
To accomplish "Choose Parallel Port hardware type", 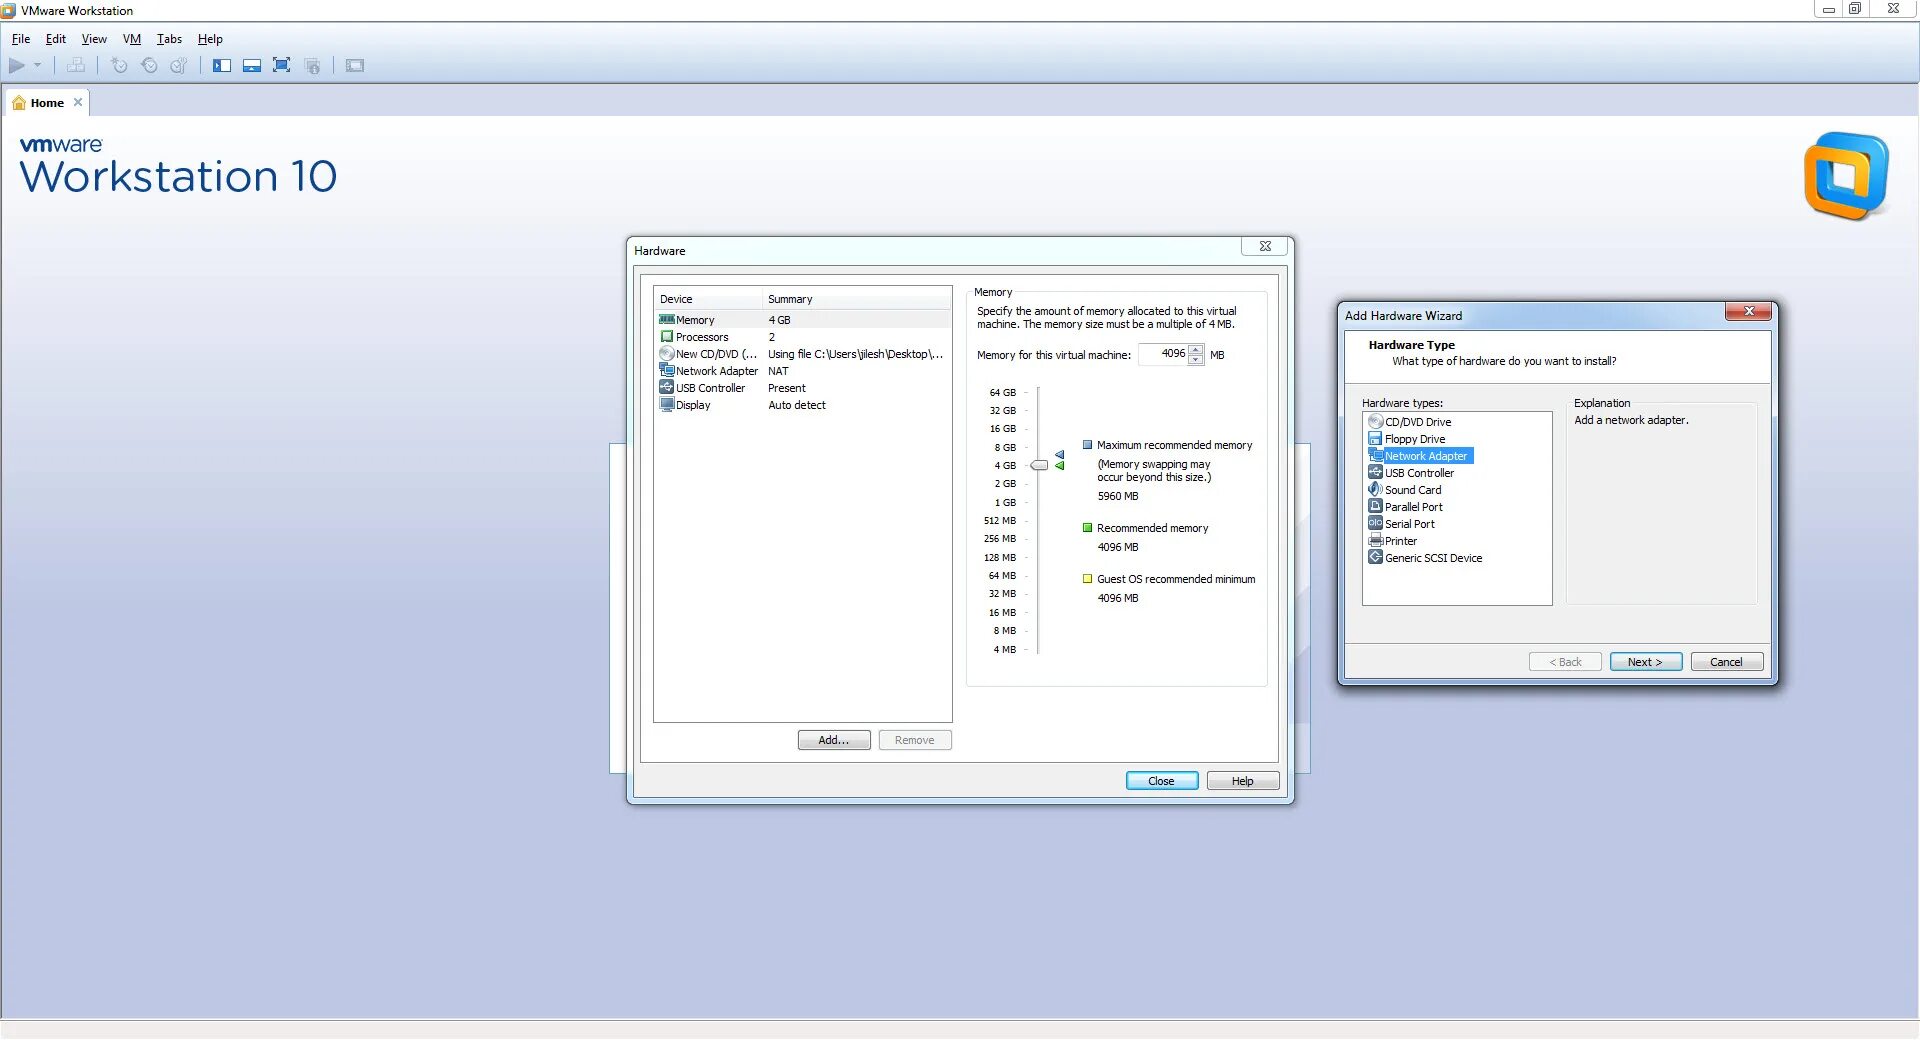I will (x=1406, y=507).
